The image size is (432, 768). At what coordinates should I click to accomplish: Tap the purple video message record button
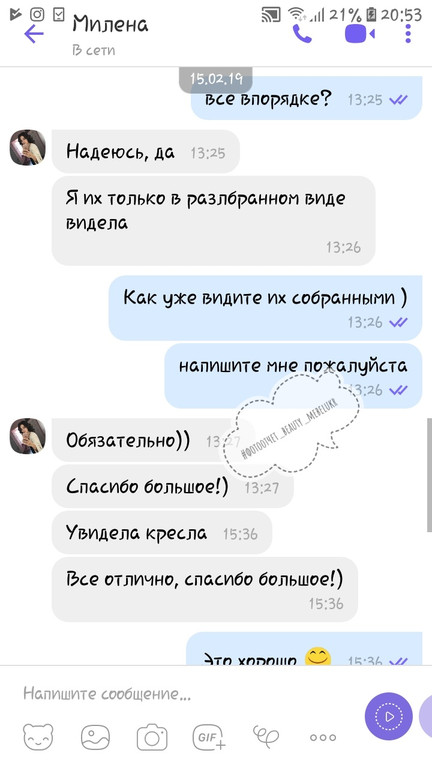[388, 717]
